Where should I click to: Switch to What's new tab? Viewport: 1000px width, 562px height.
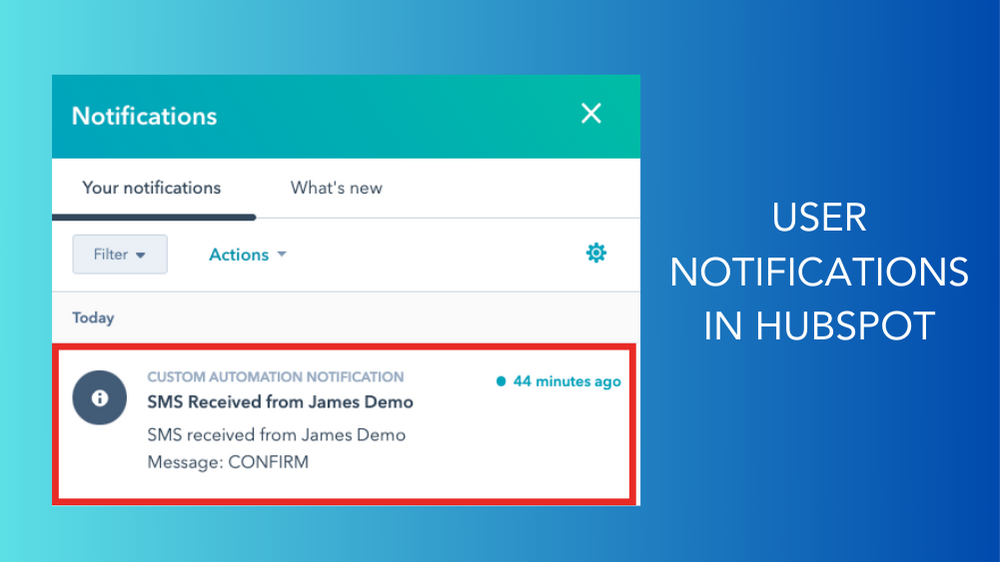(336, 188)
